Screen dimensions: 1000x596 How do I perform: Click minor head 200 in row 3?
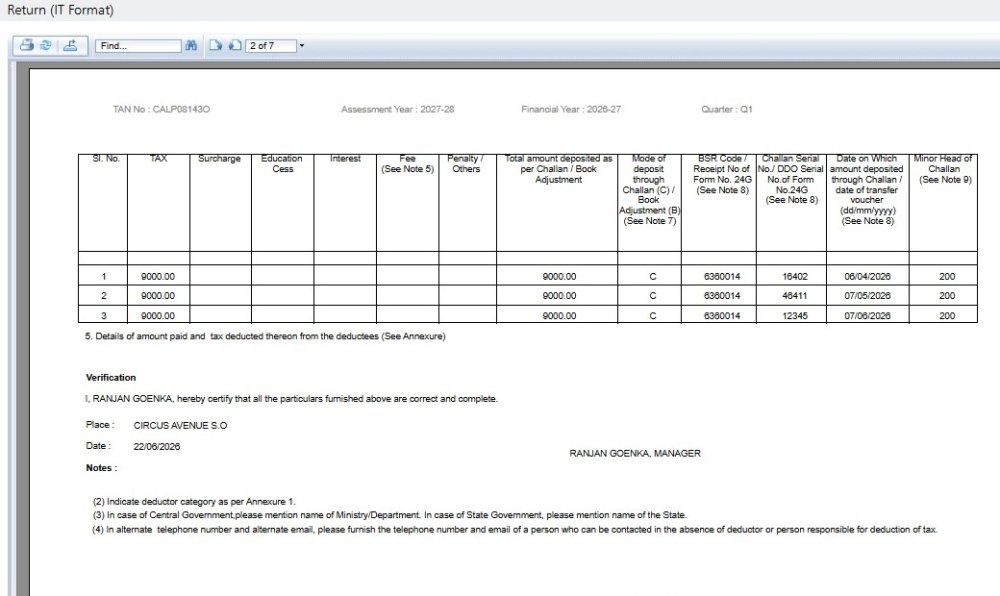[x=947, y=316]
